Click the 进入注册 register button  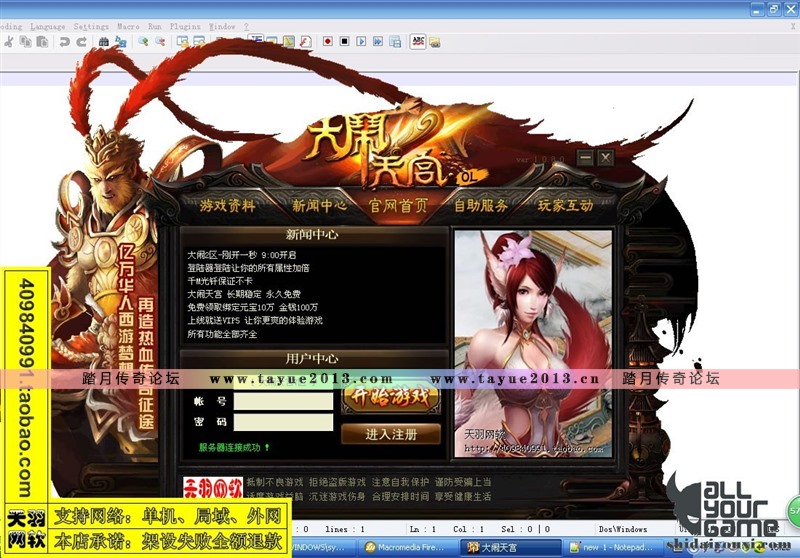pos(390,434)
